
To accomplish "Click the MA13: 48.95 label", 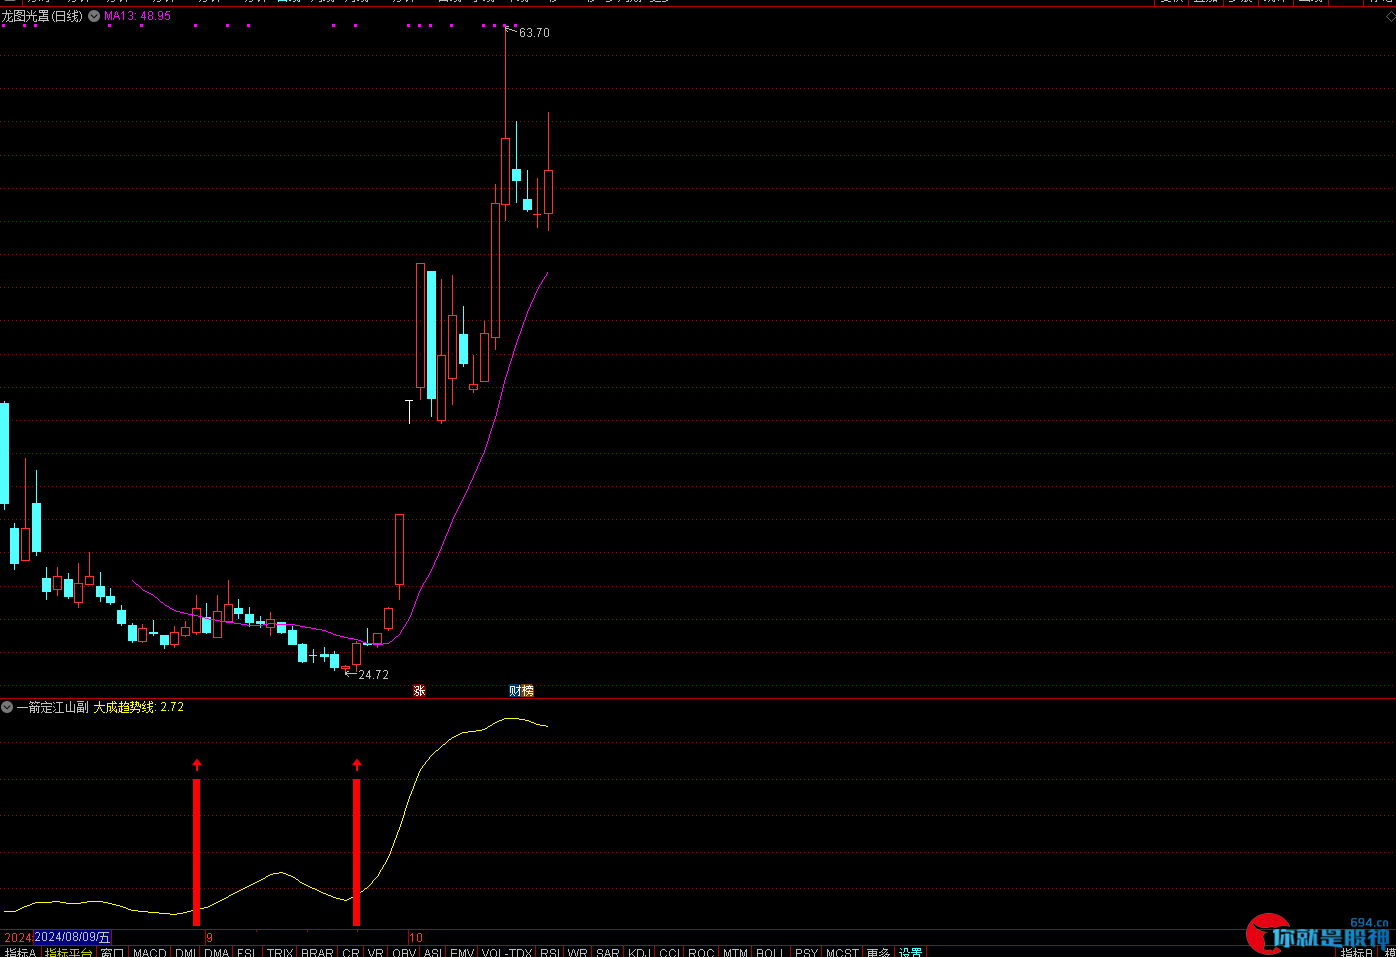I will [x=137, y=16].
